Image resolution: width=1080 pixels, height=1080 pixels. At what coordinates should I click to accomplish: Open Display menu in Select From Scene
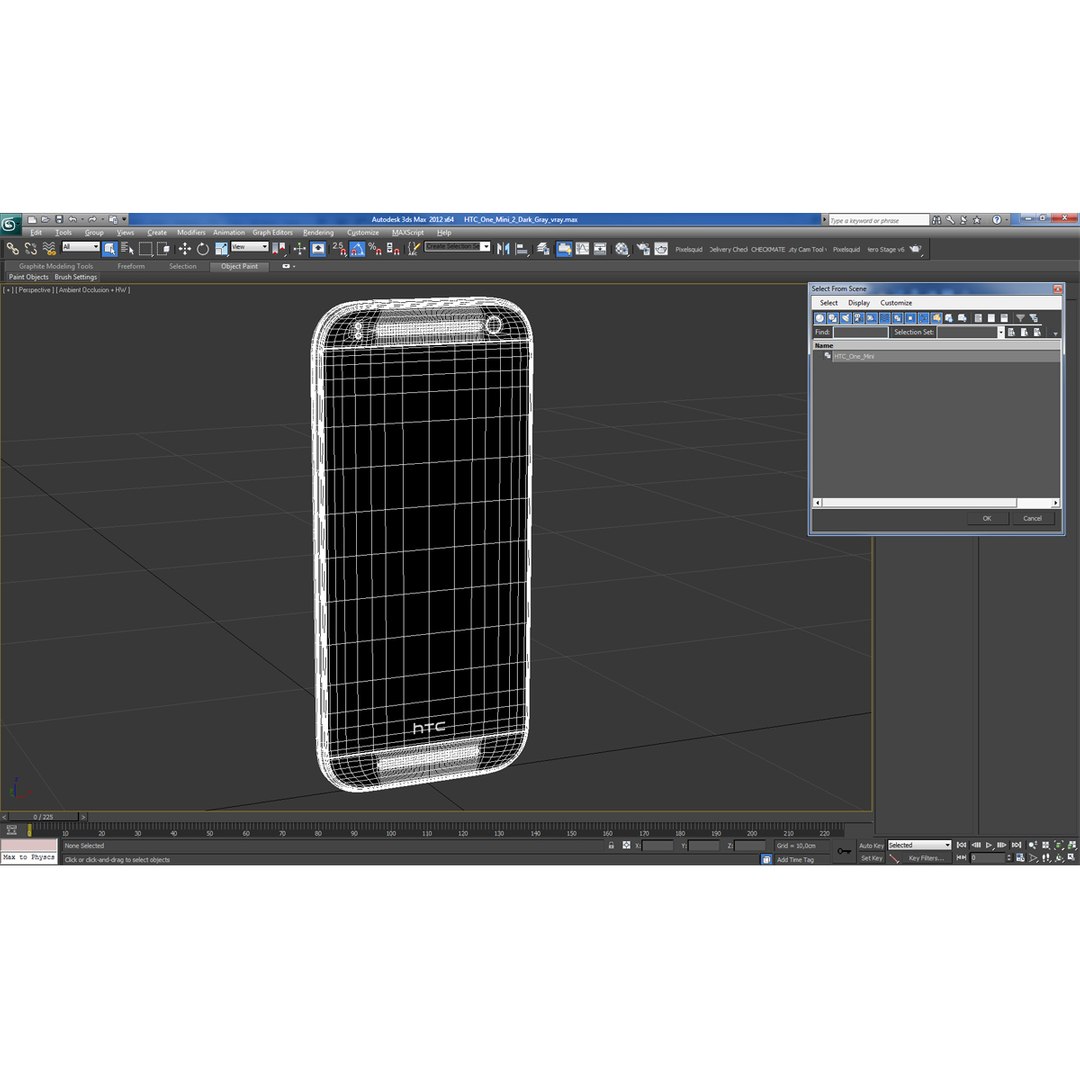(858, 302)
